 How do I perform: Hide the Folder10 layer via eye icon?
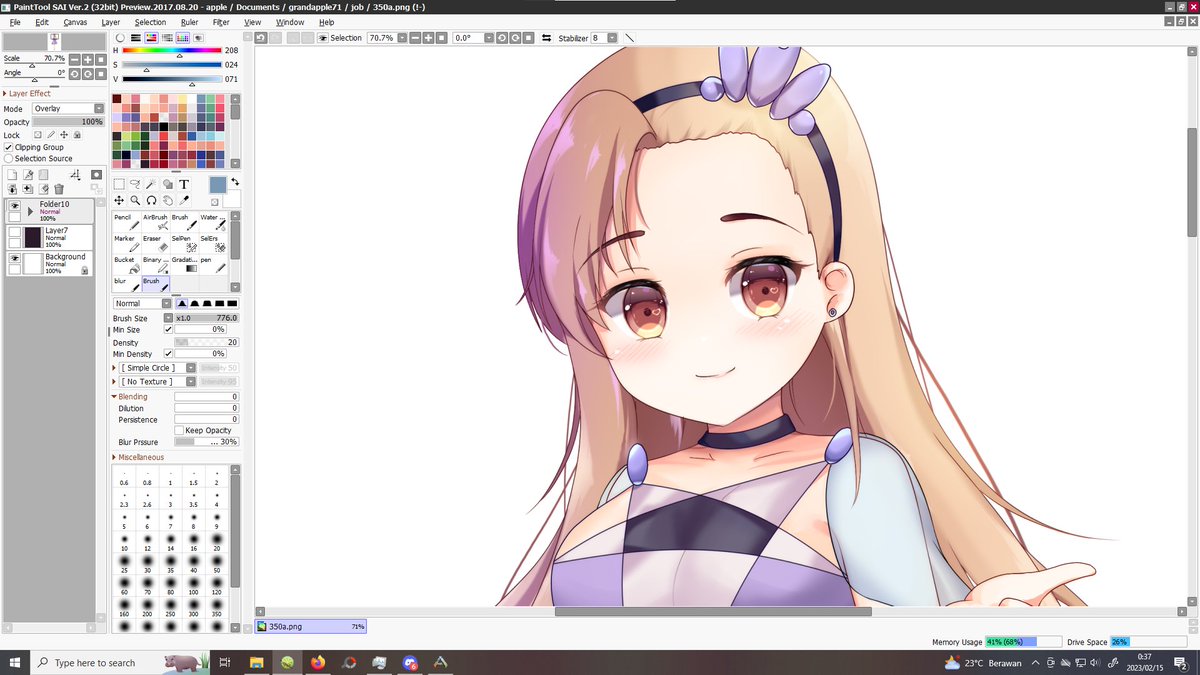15,205
